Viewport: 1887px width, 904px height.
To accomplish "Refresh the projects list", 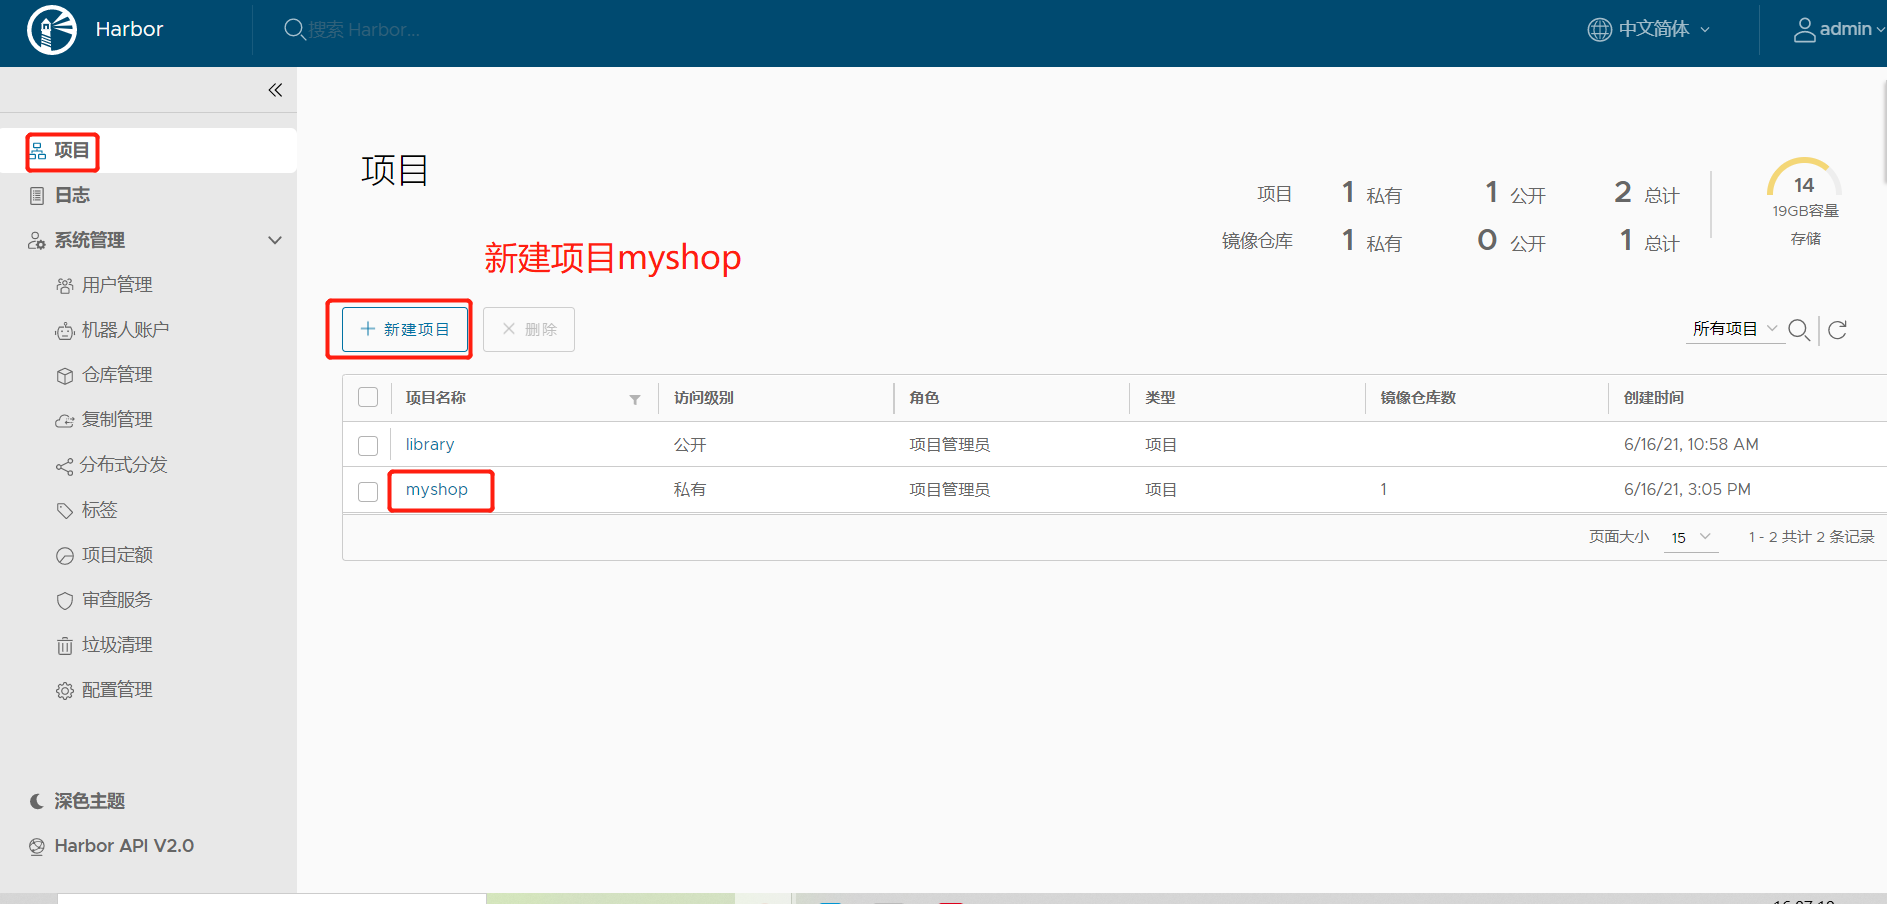I will [1837, 330].
